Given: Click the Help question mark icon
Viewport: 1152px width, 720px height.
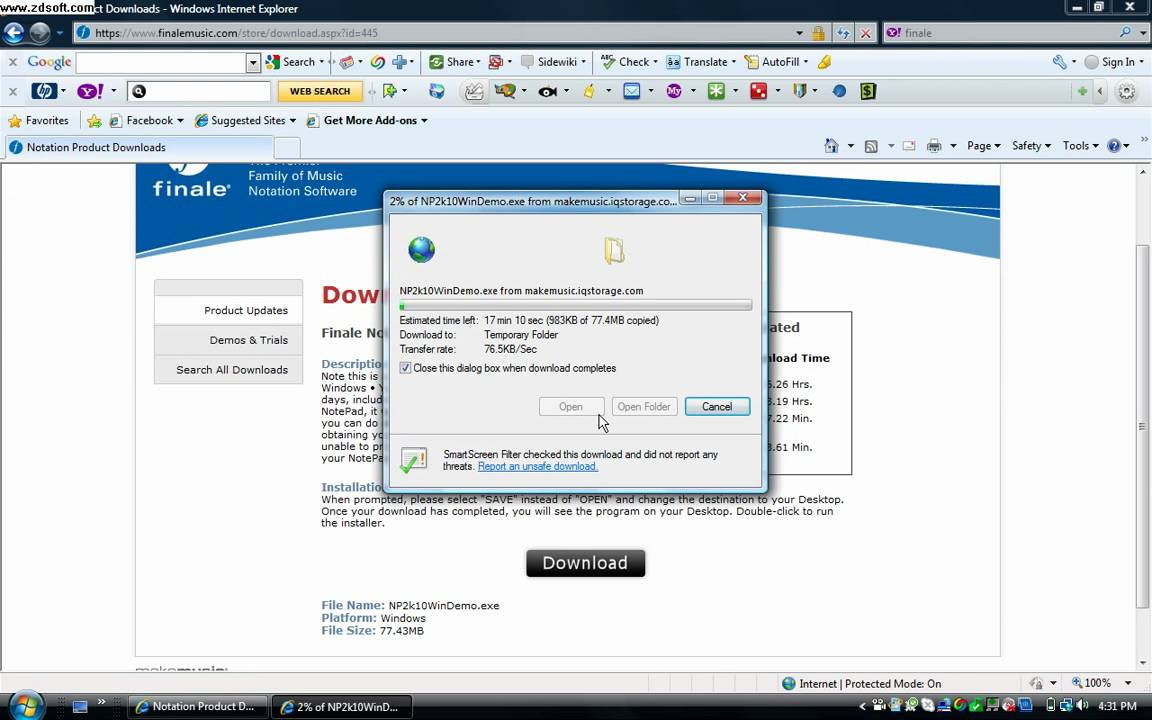Looking at the screenshot, I should [1114, 145].
